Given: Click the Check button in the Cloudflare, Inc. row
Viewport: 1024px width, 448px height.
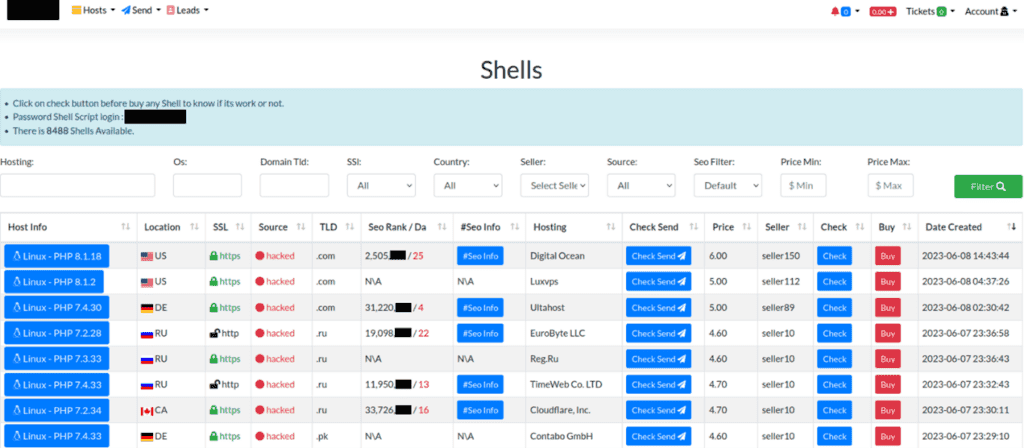Looking at the screenshot, I should pyautogui.click(x=835, y=410).
